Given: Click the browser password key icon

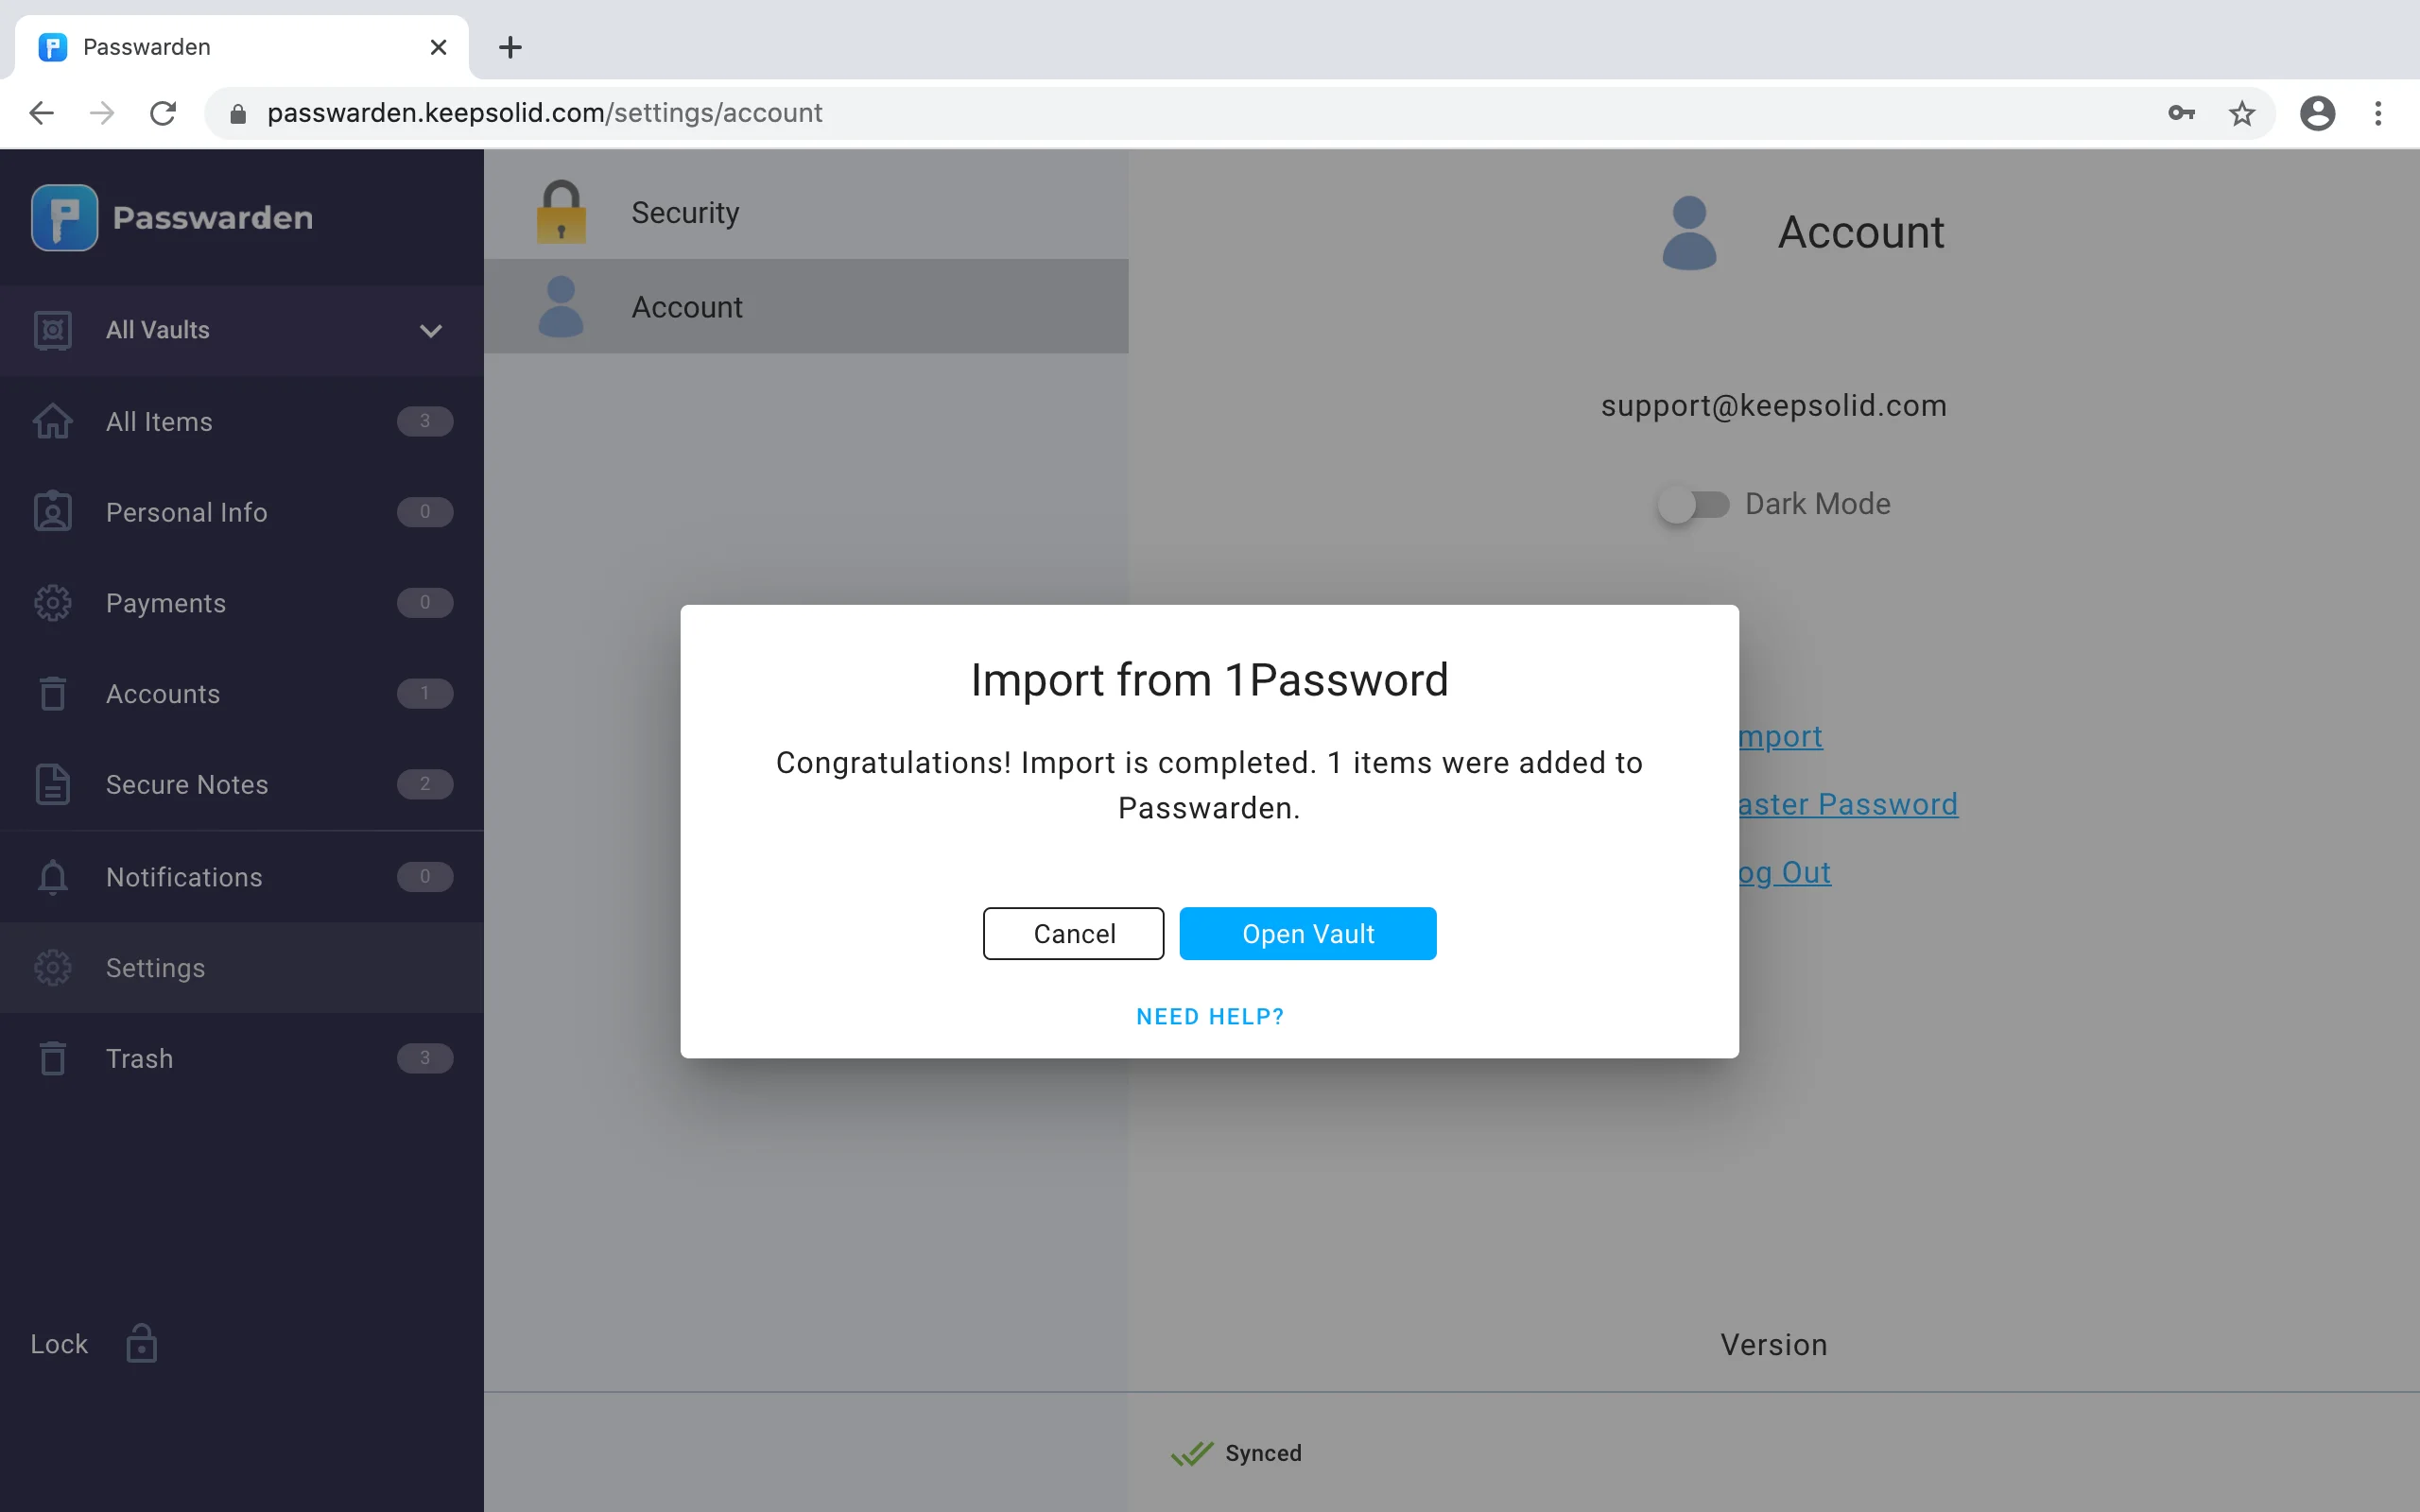Looking at the screenshot, I should (2181, 113).
